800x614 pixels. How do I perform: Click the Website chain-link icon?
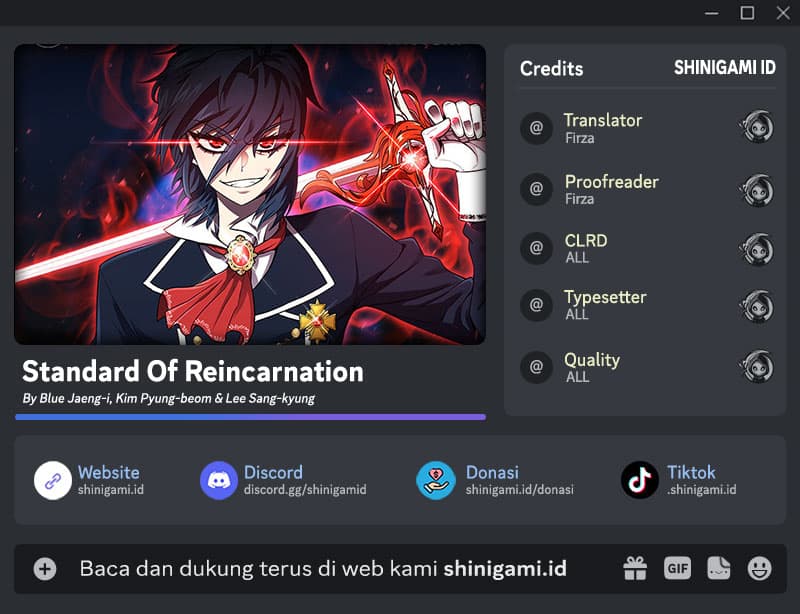(x=53, y=480)
